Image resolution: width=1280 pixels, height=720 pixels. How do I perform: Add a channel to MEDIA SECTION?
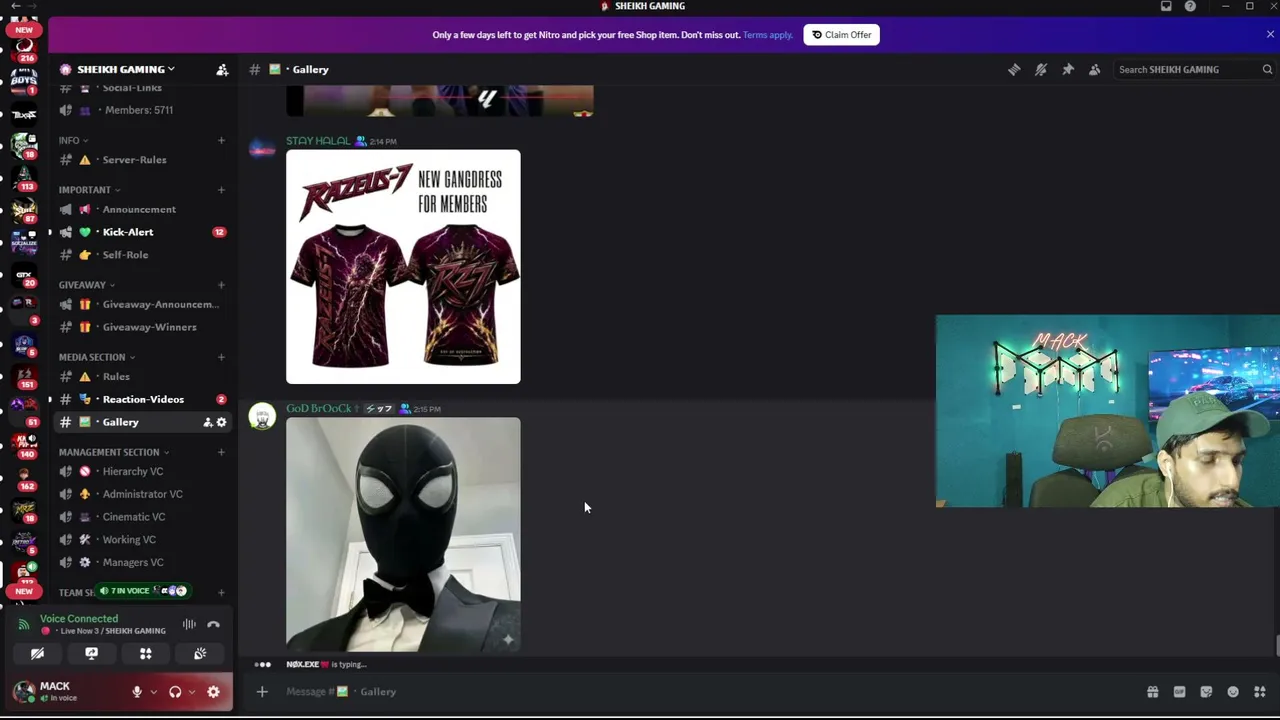point(221,357)
